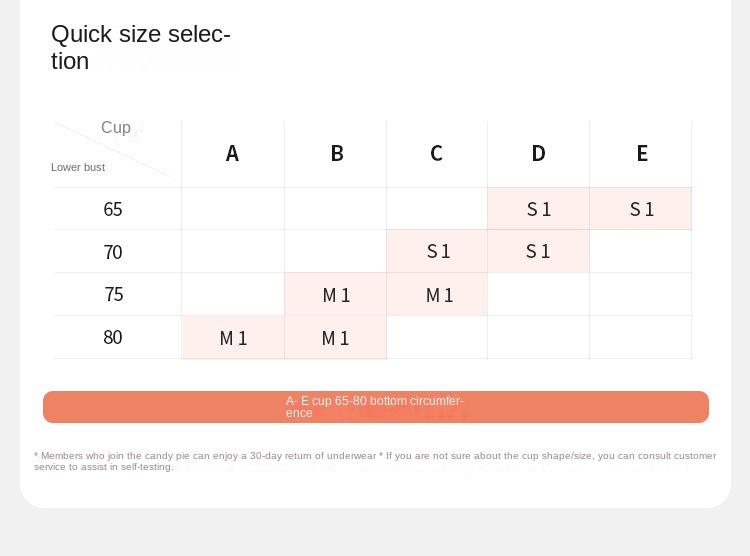The width and height of the screenshot is (750, 556).
Task: Click the E cup column header
Action: (x=642, y=154)
